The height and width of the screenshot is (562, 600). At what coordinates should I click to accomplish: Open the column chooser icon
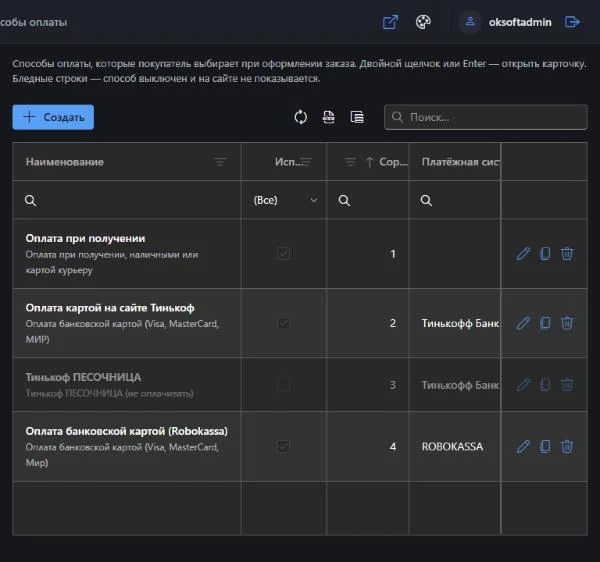click(x=357, y=117)
